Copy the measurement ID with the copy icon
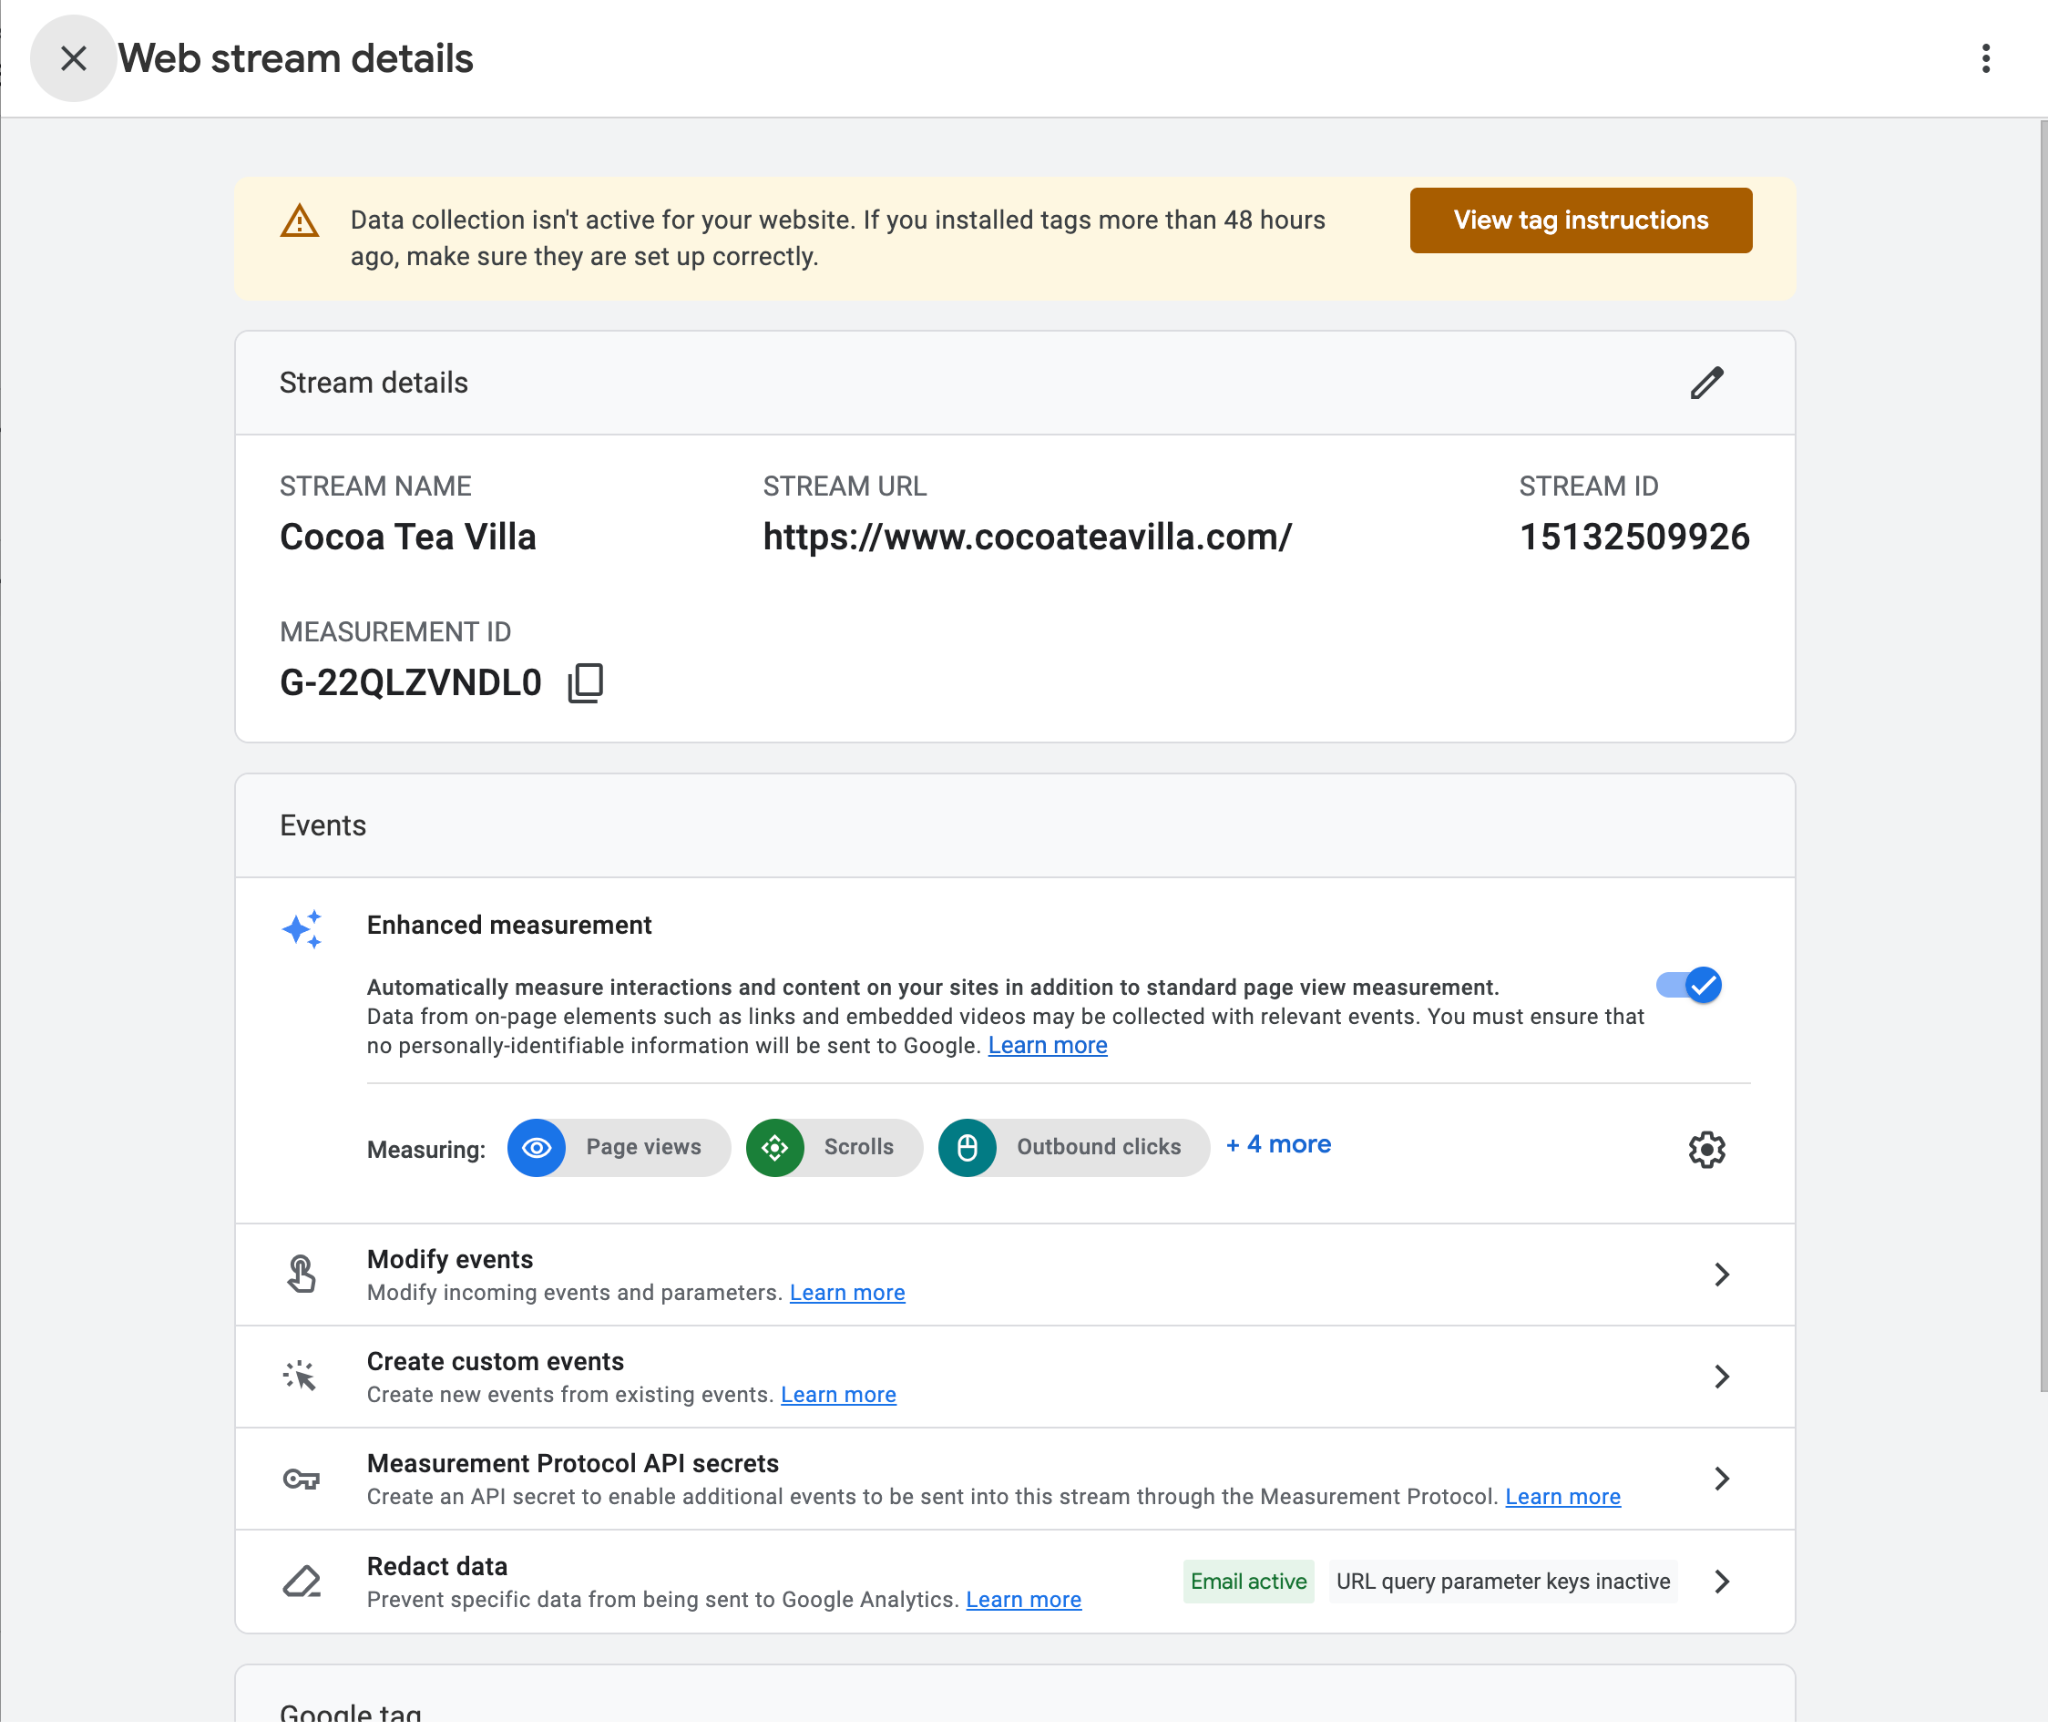Screen dimensions: 2048x1722 586,683
